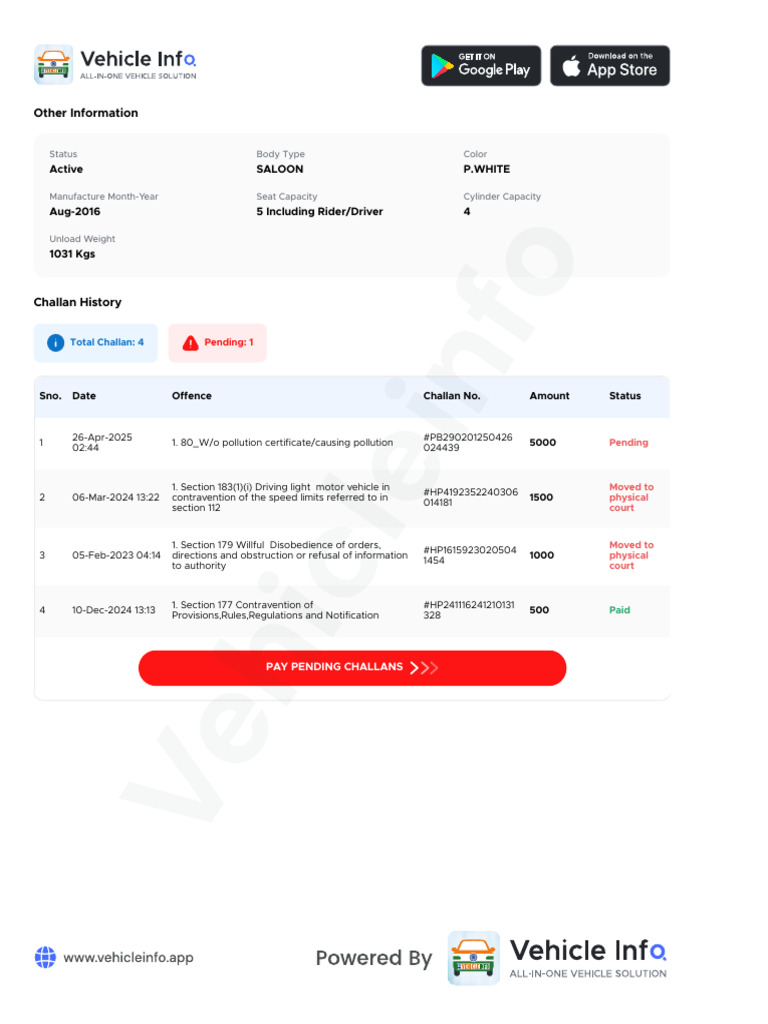Click the 500 amount value
Image resolution: width=768 pixels, height=1024 pixels.
pos(539,610)
